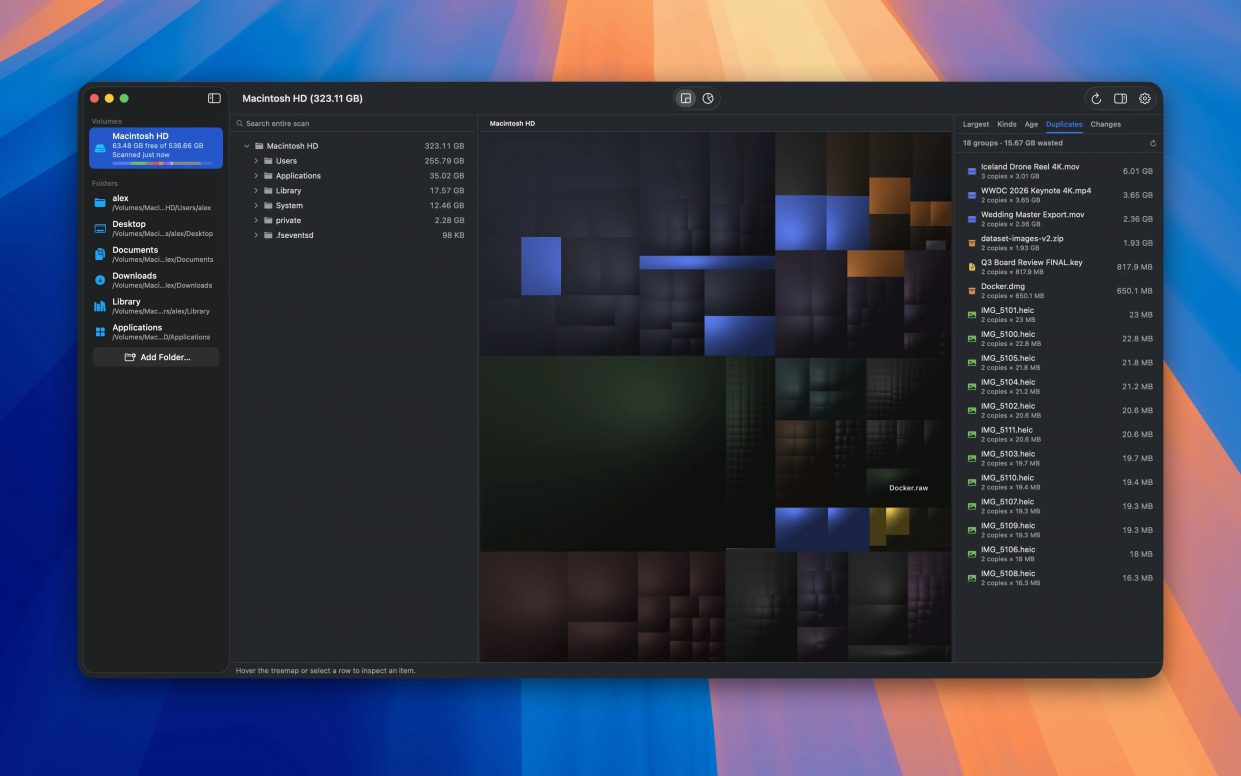Switch to sunburst pie chart view
The width and height of the screenshot is (1241, 776).
point(708,98)
